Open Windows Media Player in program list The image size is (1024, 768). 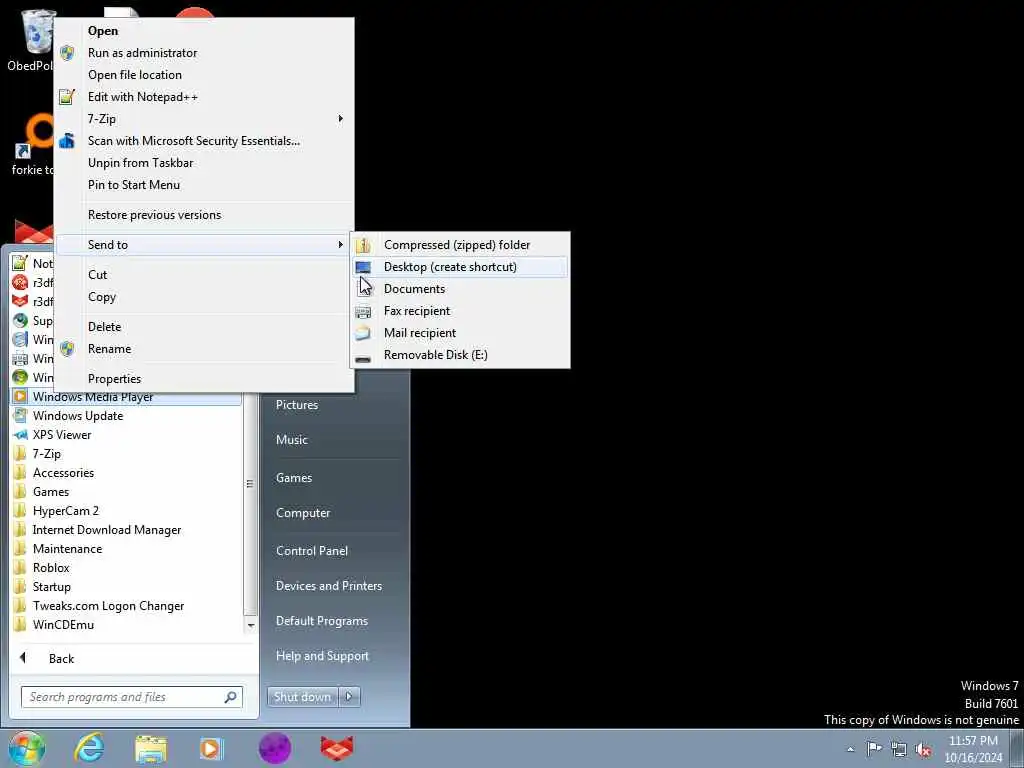(127, 397)
